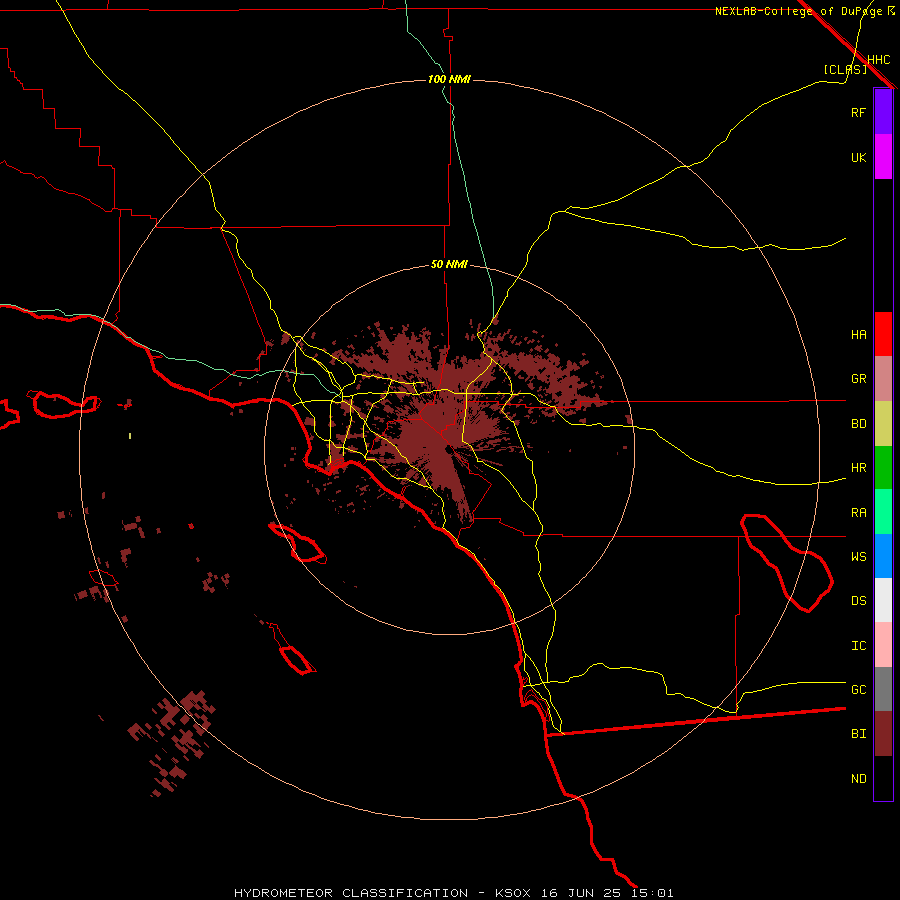Click the HR green legend swatch
The height and width of the screenshot is (900, 900).
[x=883, y=468]
